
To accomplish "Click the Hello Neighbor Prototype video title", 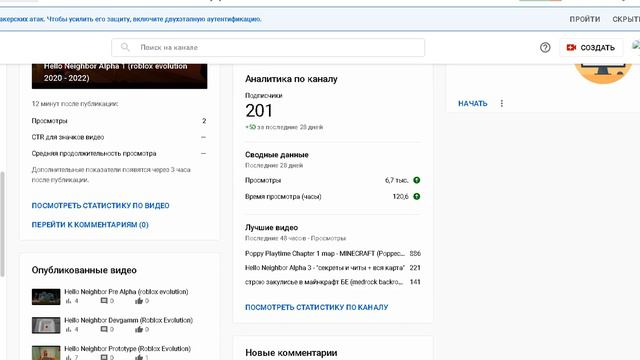I will tap(127, 349).
